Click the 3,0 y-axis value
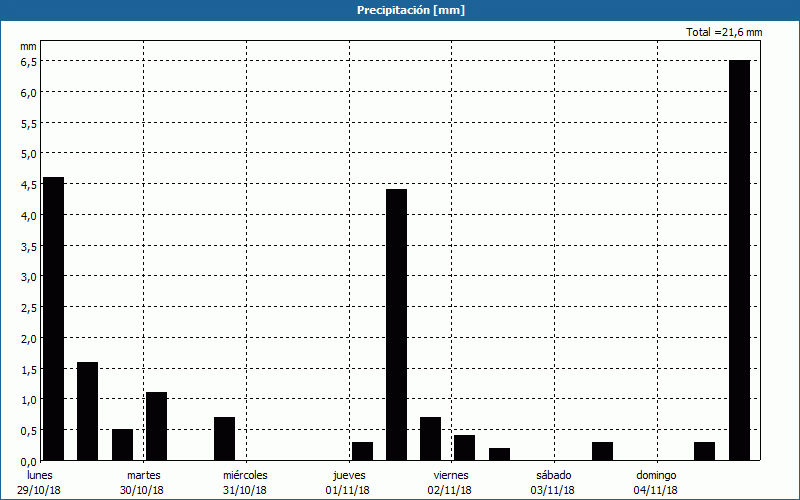800x500 pixels. 29,277
